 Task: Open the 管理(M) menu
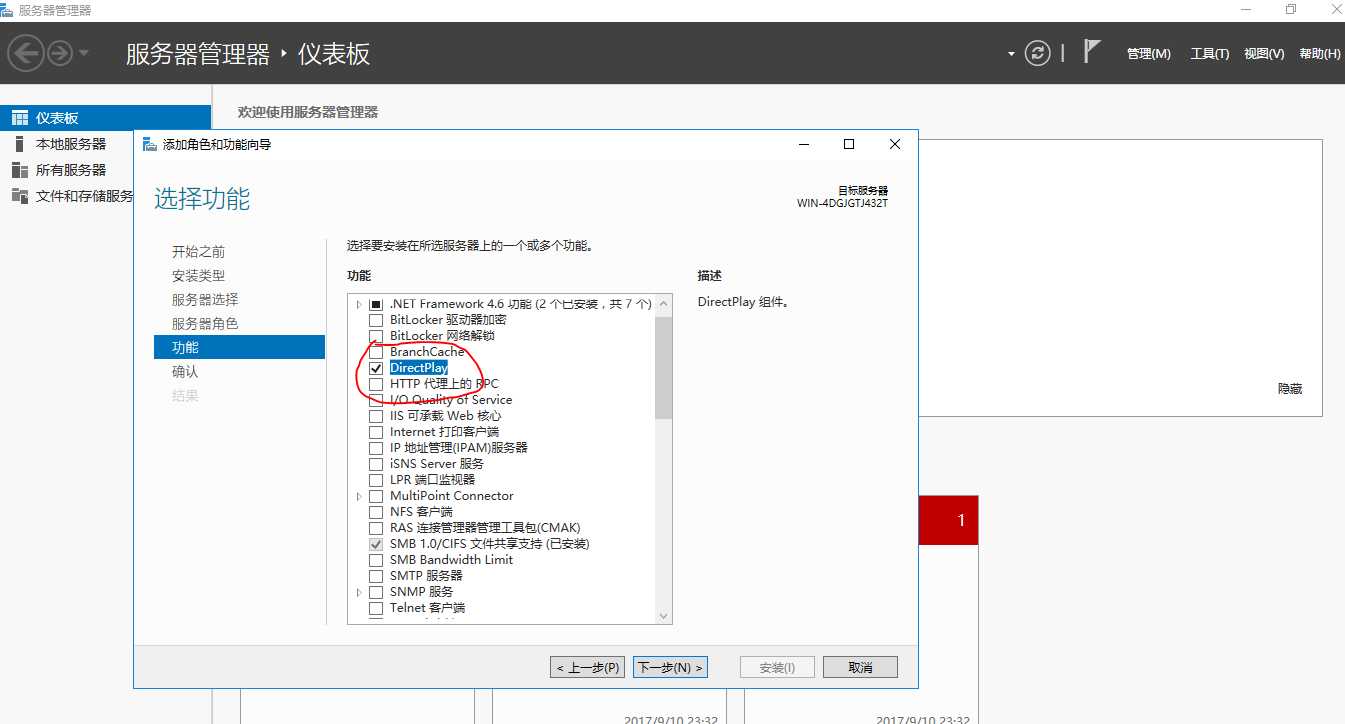tap(1148, 54)
